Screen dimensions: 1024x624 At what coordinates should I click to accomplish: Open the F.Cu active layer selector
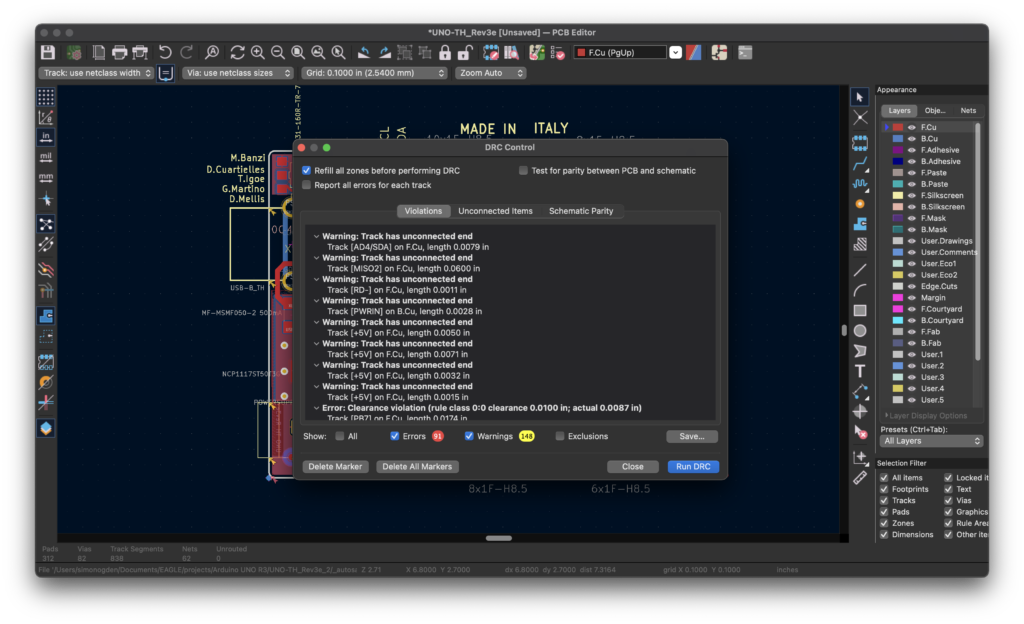628,52
